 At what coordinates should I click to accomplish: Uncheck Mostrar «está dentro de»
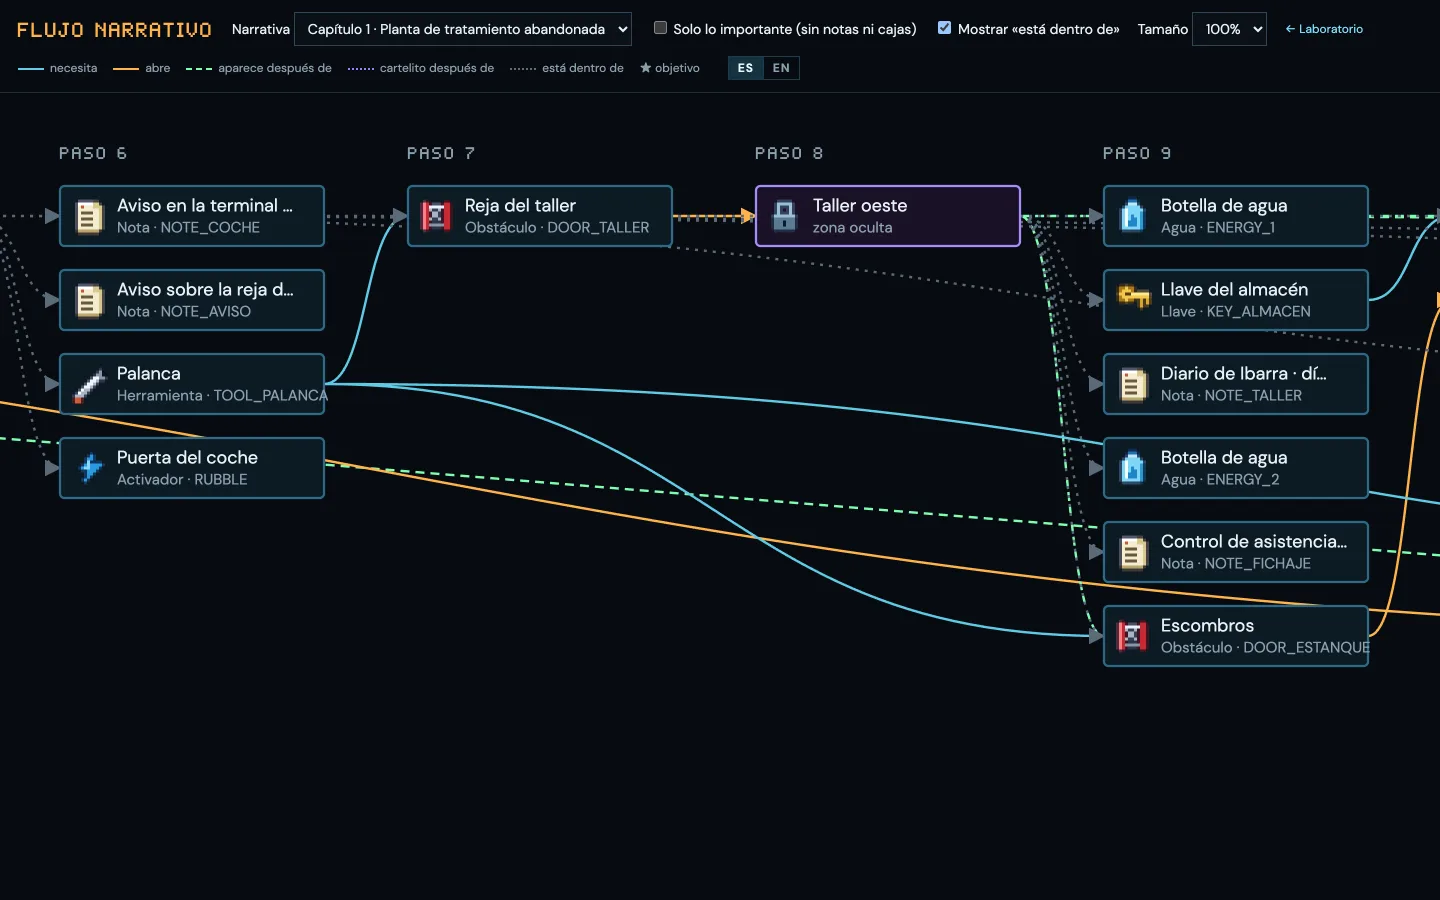tap(944, 28)
